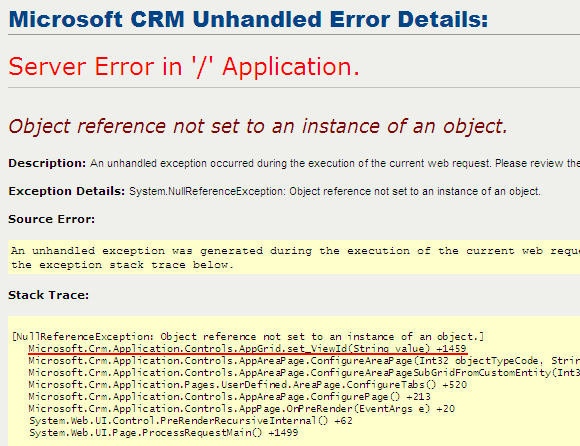Click the description text about current web request

pyautogui.click(x=335, y=163)
